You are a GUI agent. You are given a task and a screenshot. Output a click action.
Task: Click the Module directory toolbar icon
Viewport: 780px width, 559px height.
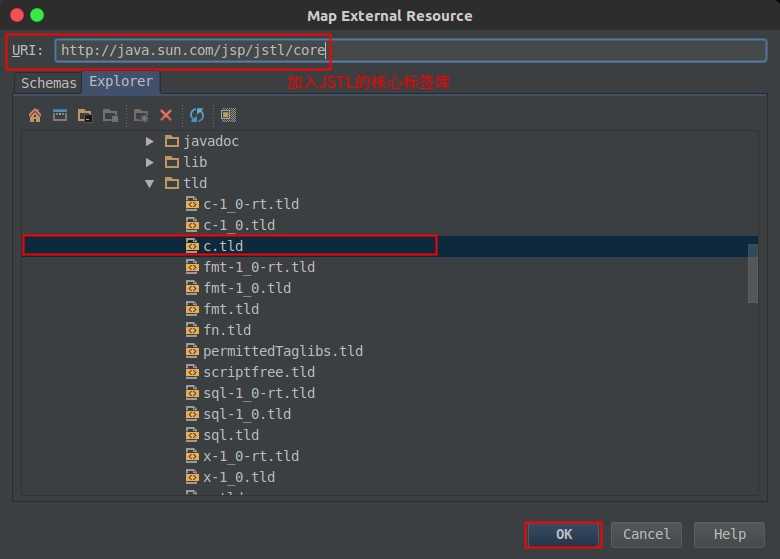click(110, 115)
